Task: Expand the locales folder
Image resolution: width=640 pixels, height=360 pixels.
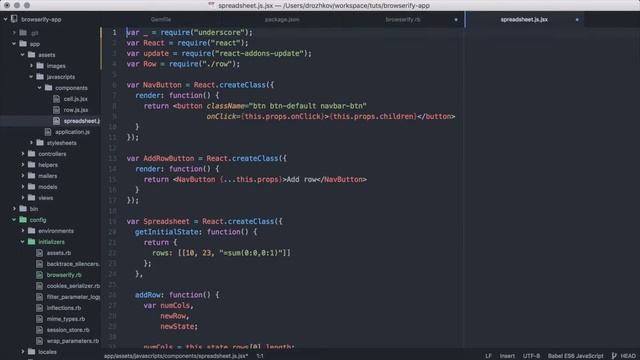Action: pyautogui.click(x=23, y=351)
